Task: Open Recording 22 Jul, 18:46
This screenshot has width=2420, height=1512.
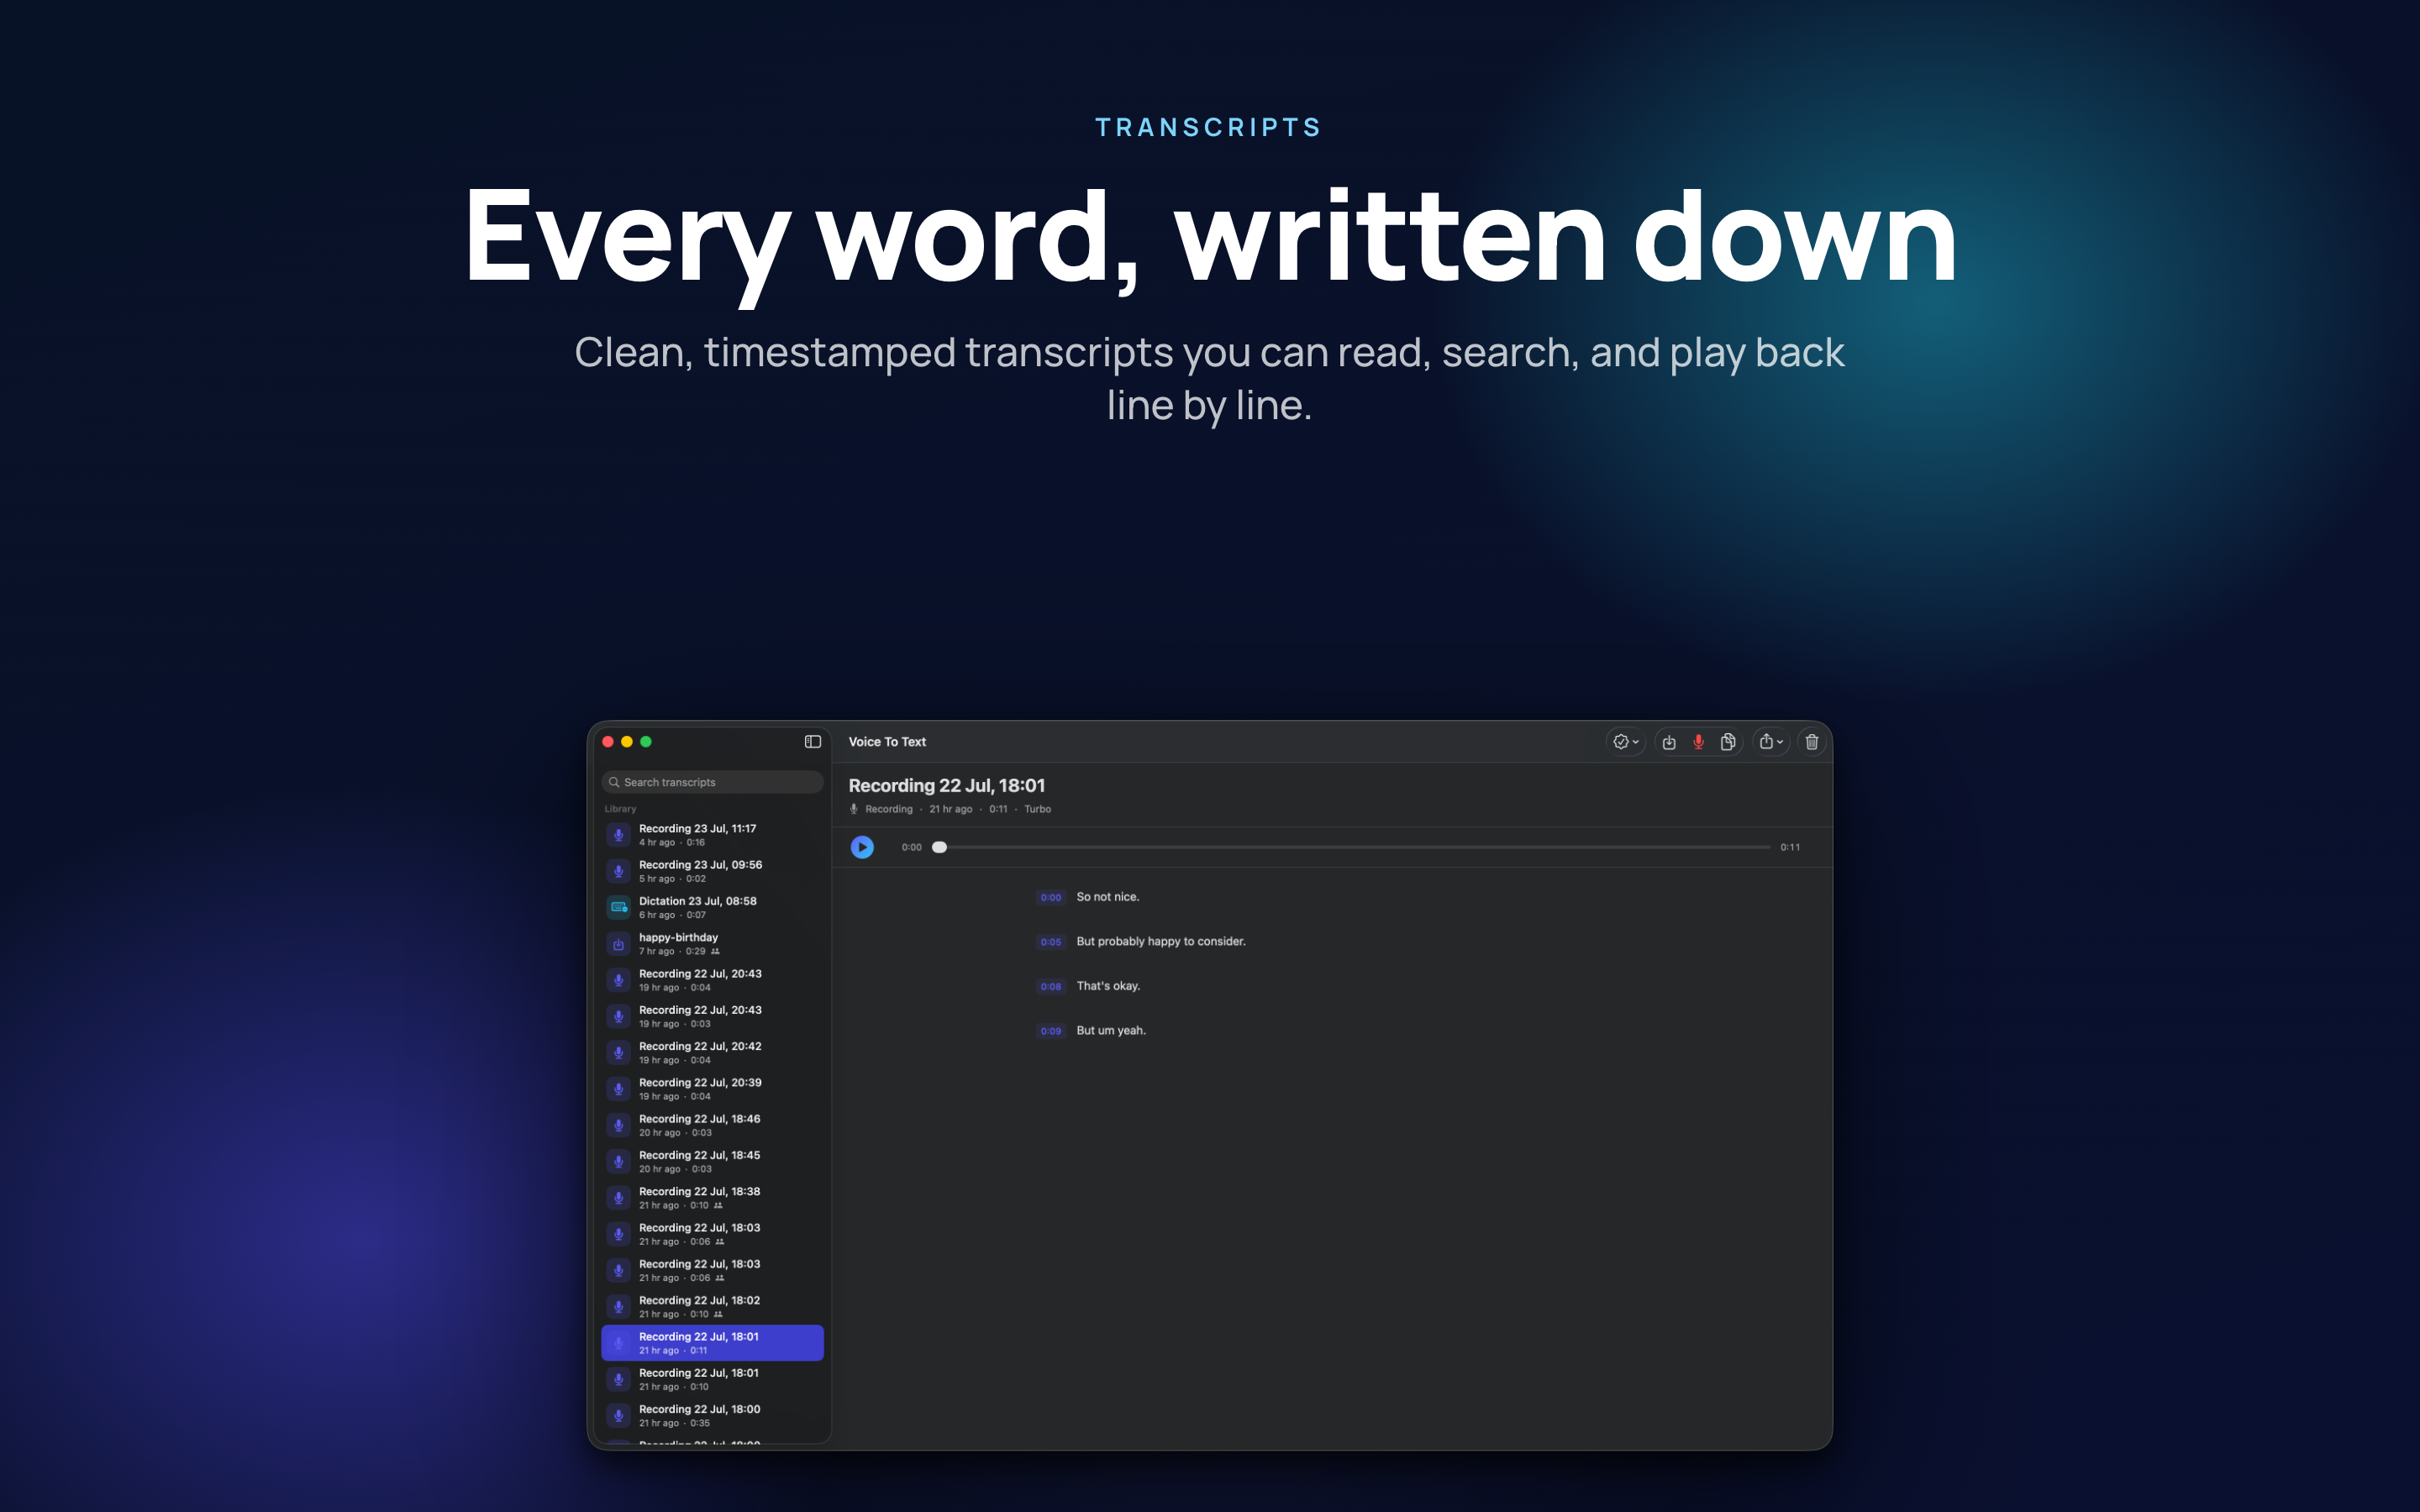Action: pyautogui.click(x=712, y=1125)
